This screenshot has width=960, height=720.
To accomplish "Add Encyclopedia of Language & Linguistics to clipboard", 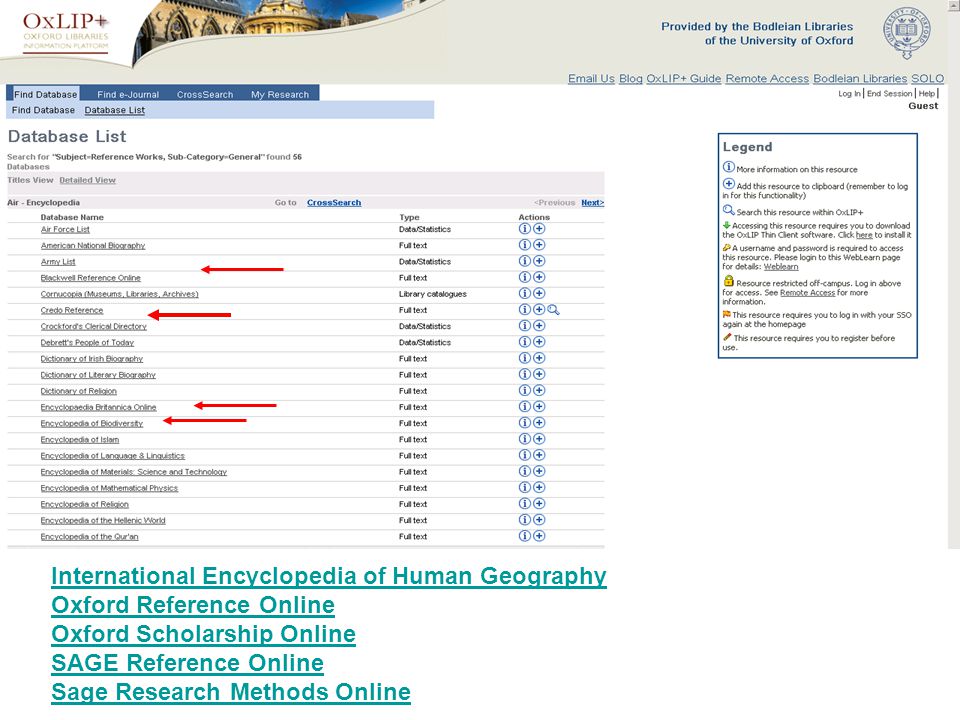I will pos(539,456).
